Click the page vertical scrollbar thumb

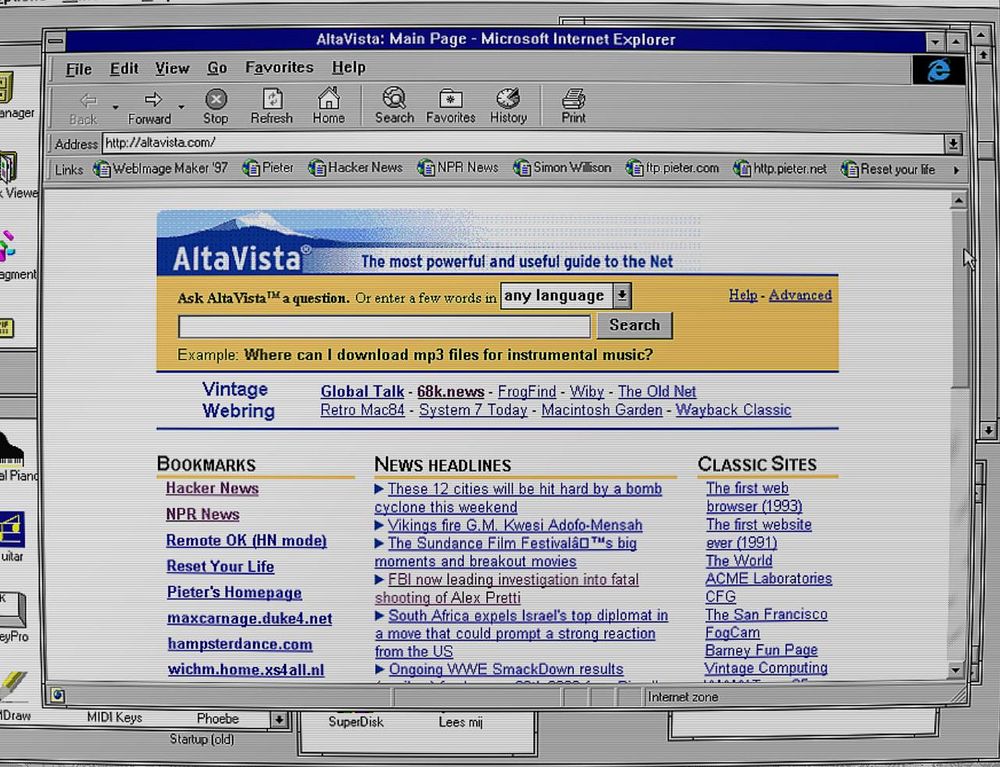coord(958,298)
